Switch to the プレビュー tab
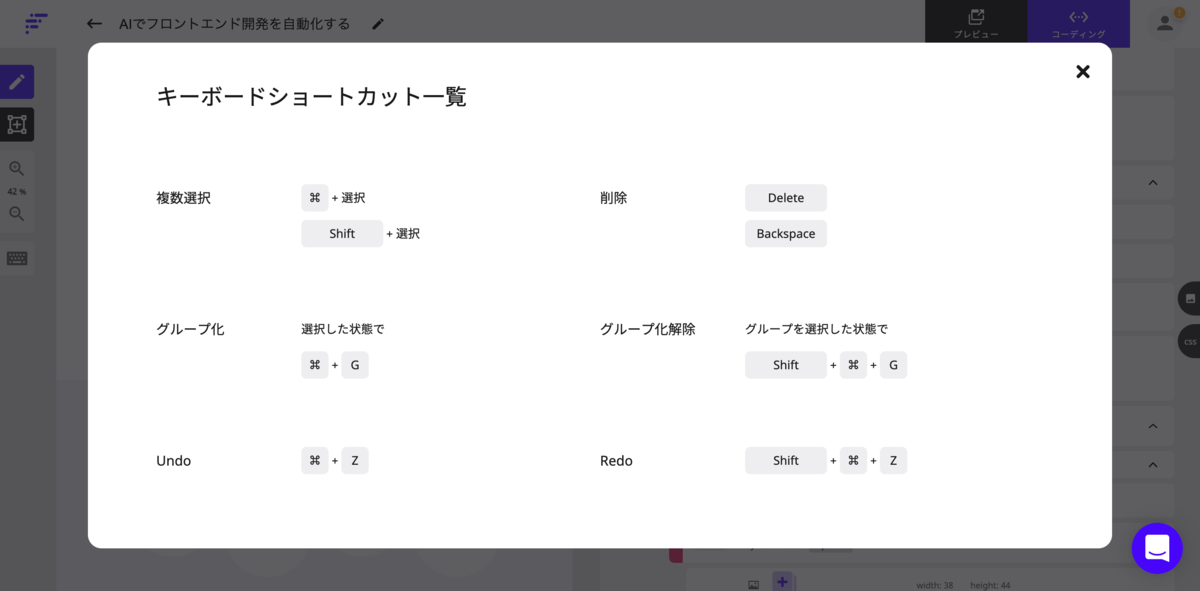The height and width of the screenshot is (591, 1200). pyautogui.click(x=975, y=23)
